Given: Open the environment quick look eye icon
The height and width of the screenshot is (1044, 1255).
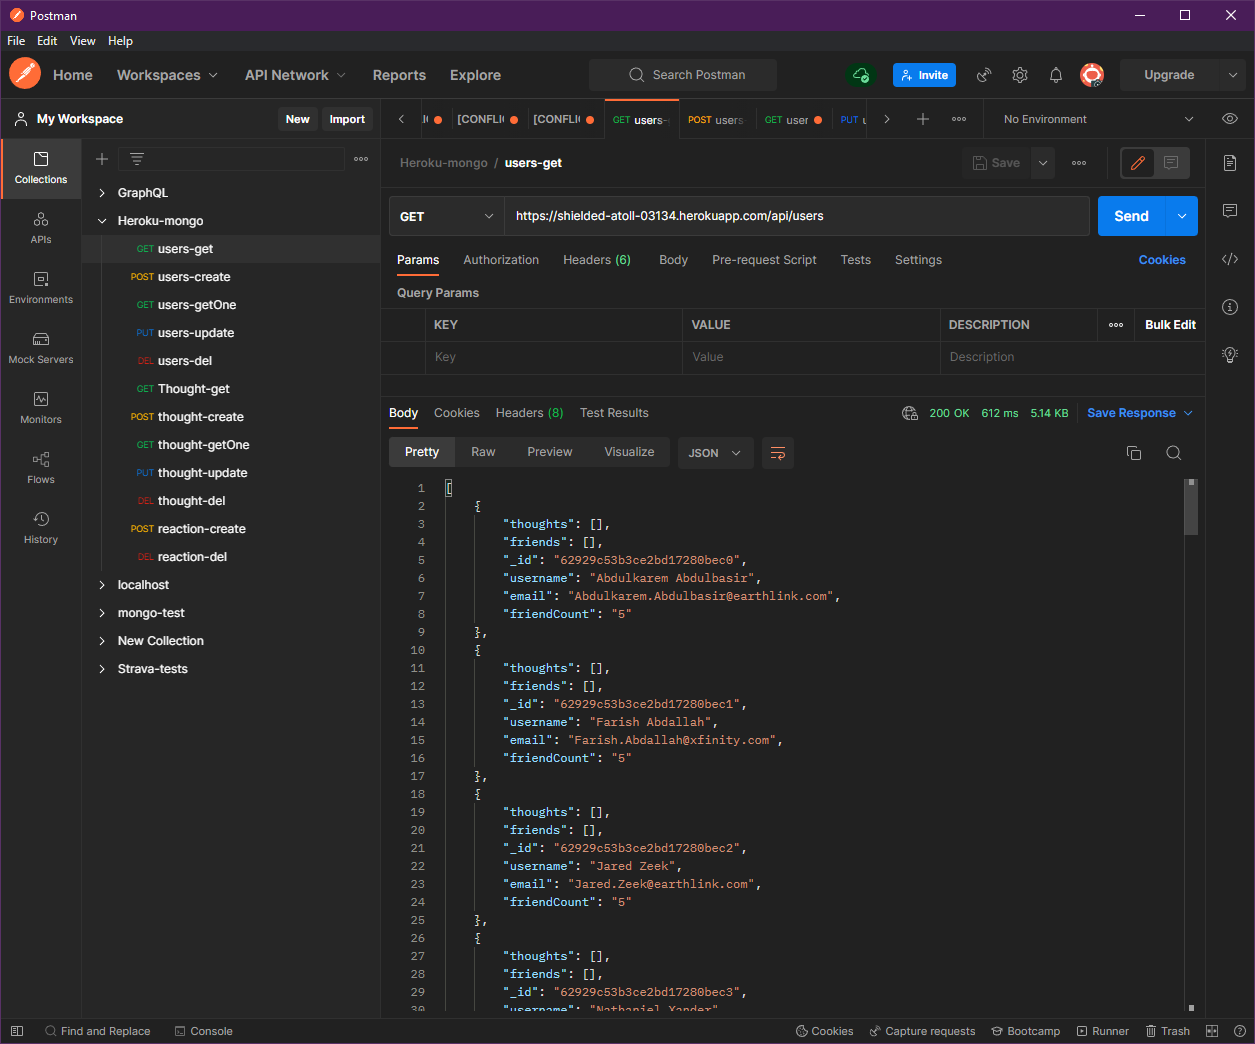Looking at the screenshot, I should pos(1229,118).
